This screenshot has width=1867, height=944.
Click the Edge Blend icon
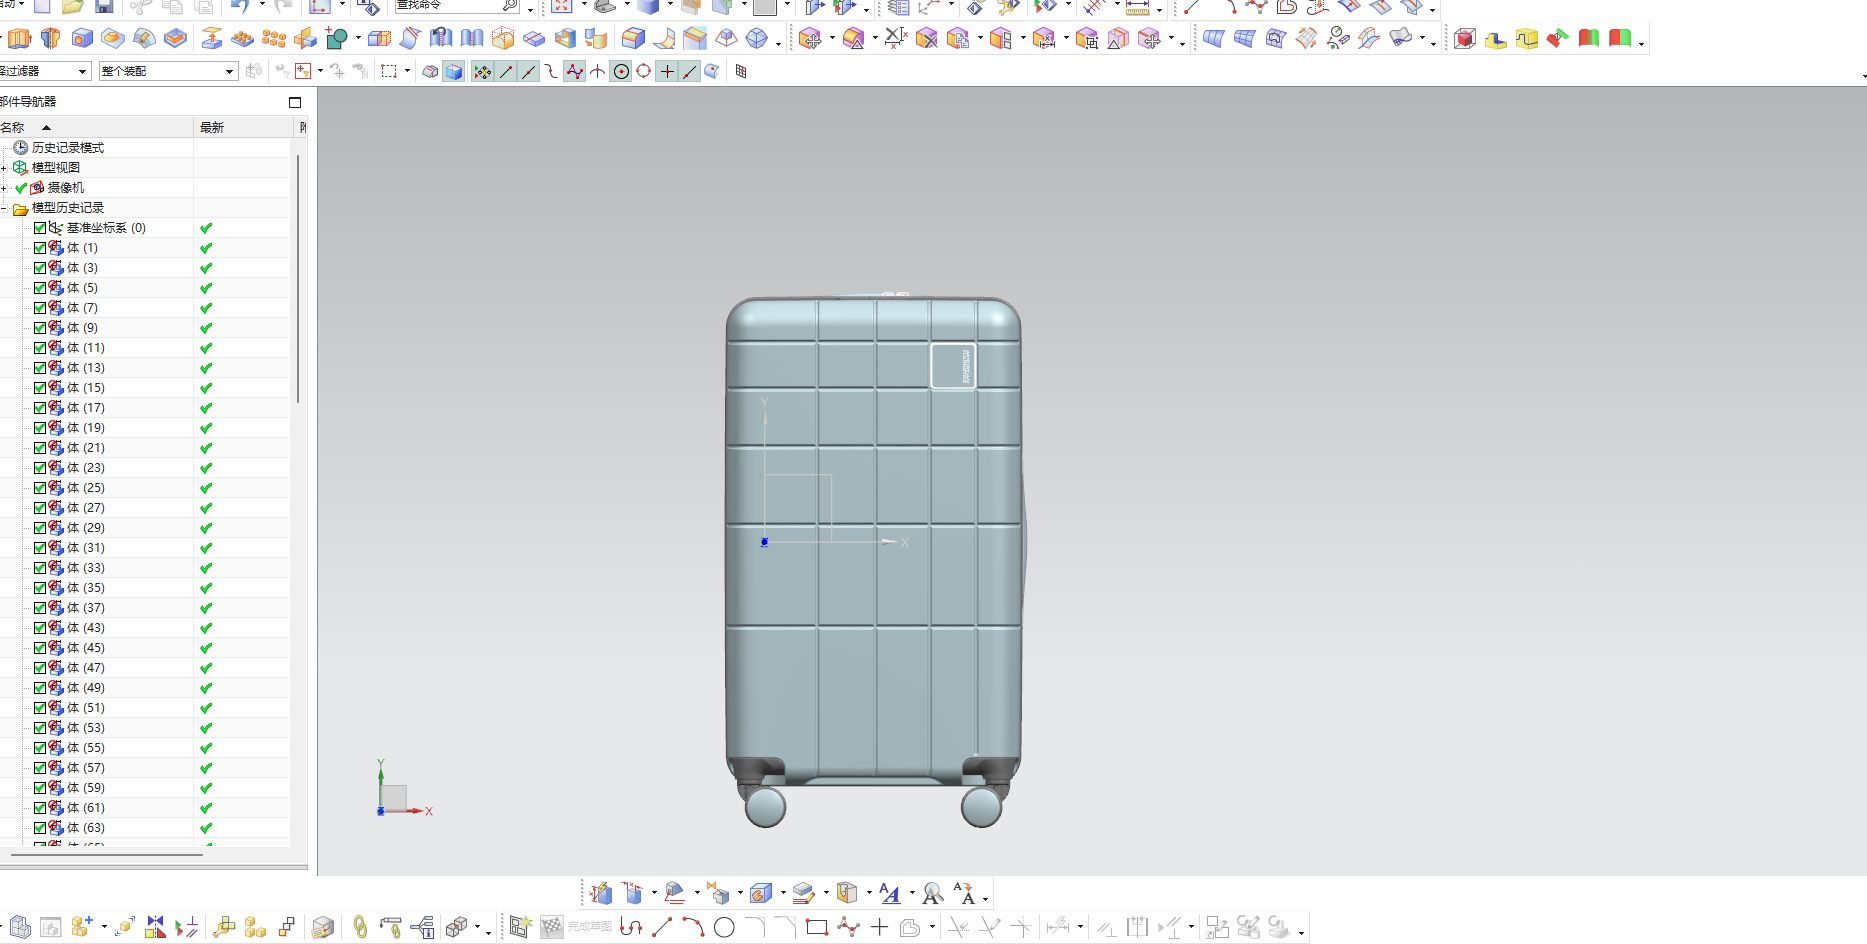(633, 39)
